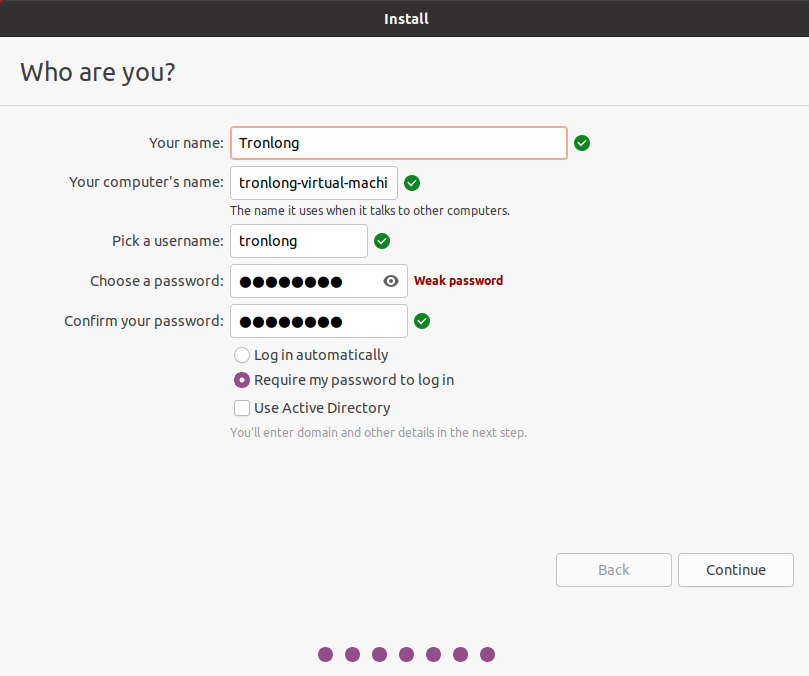
Task: Select Require my password to log in
Action: 242,380
